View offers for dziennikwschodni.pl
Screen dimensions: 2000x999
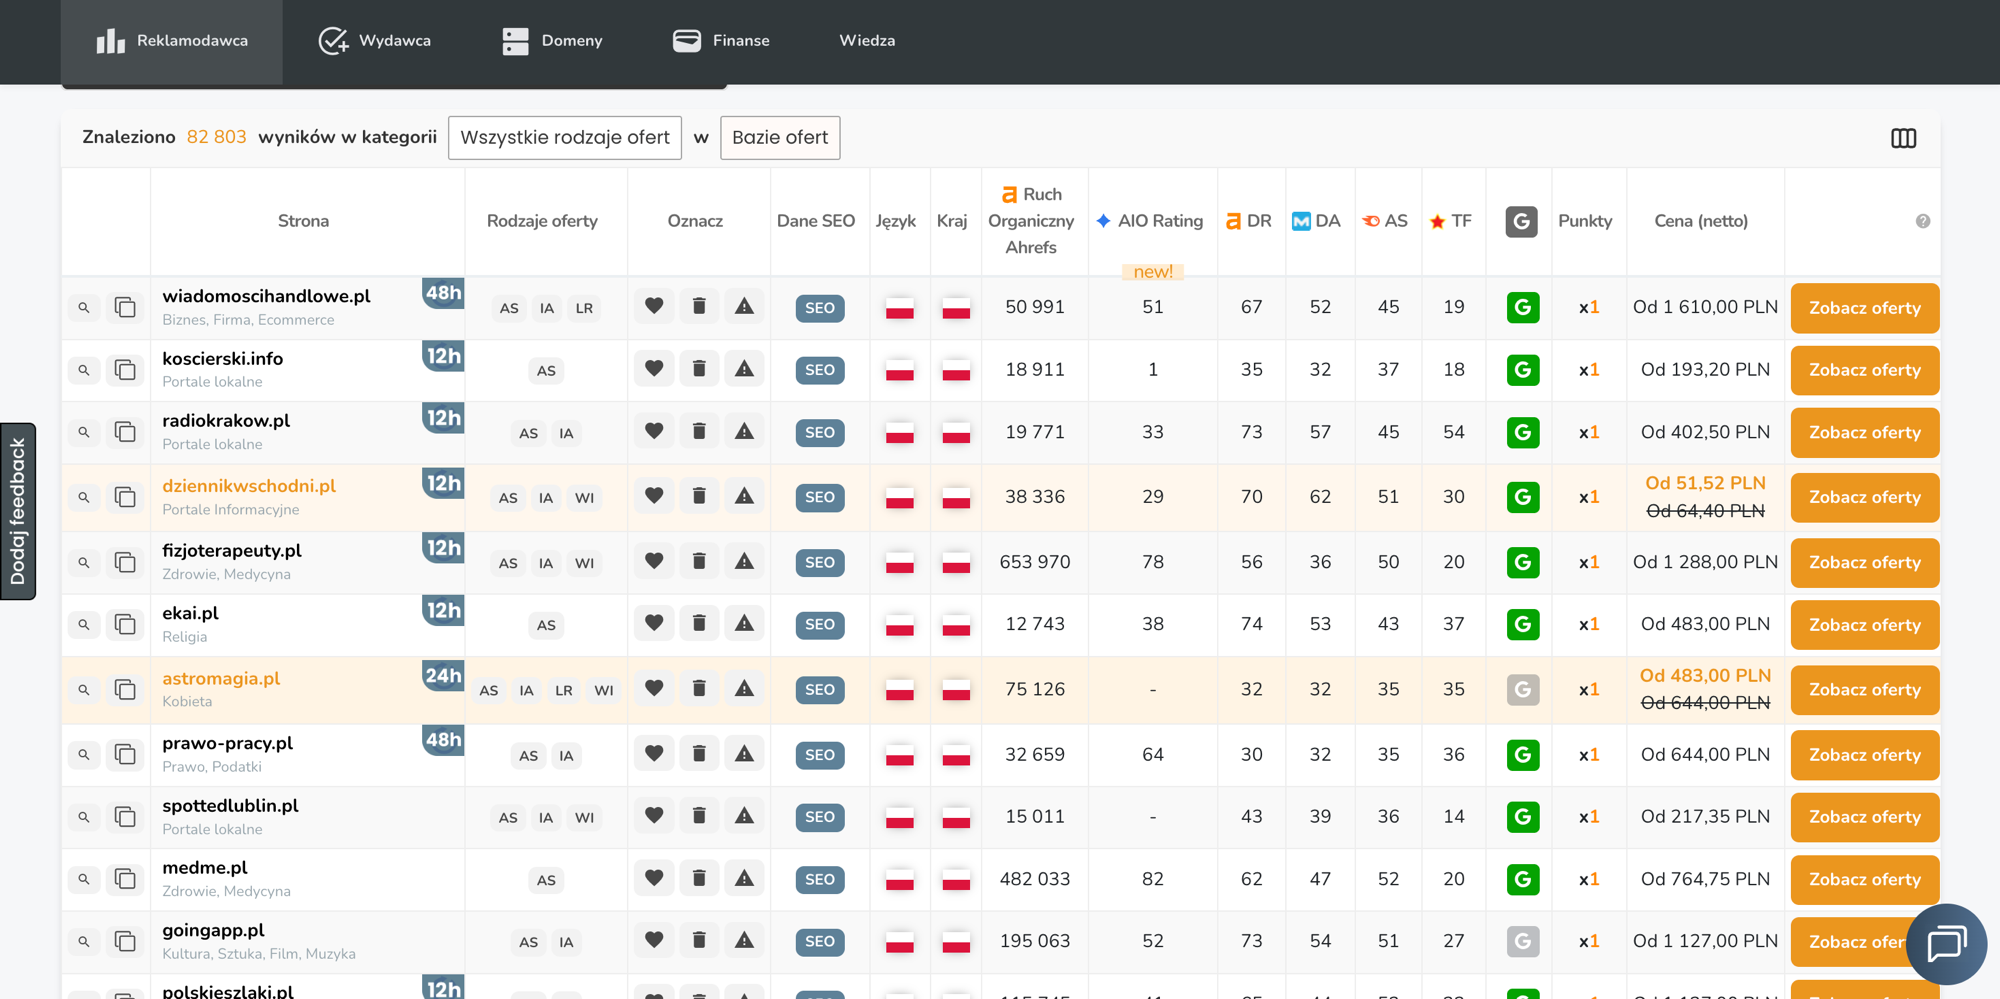(x=1865, y=497)
